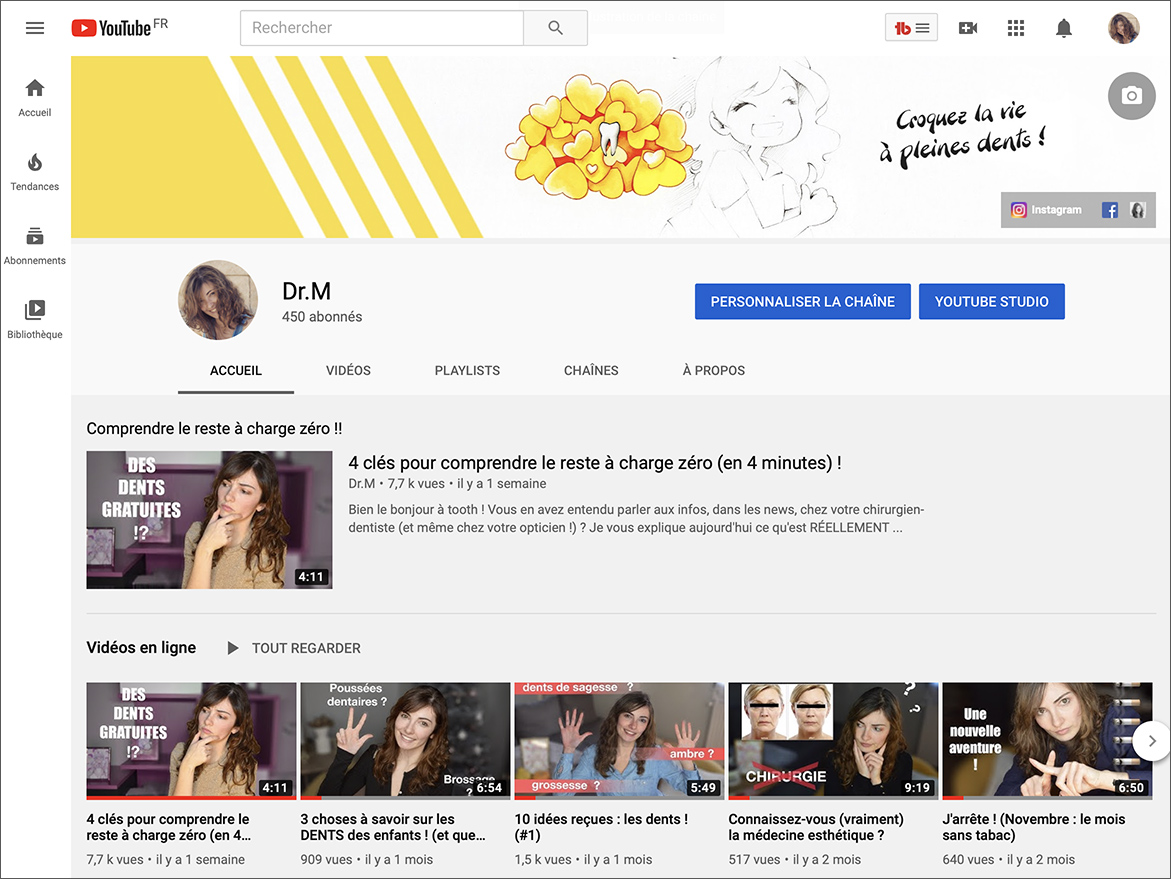This screenshot has height=879, width=1171.
Task: Open notifications with the bell icon
Action: 1063,27
